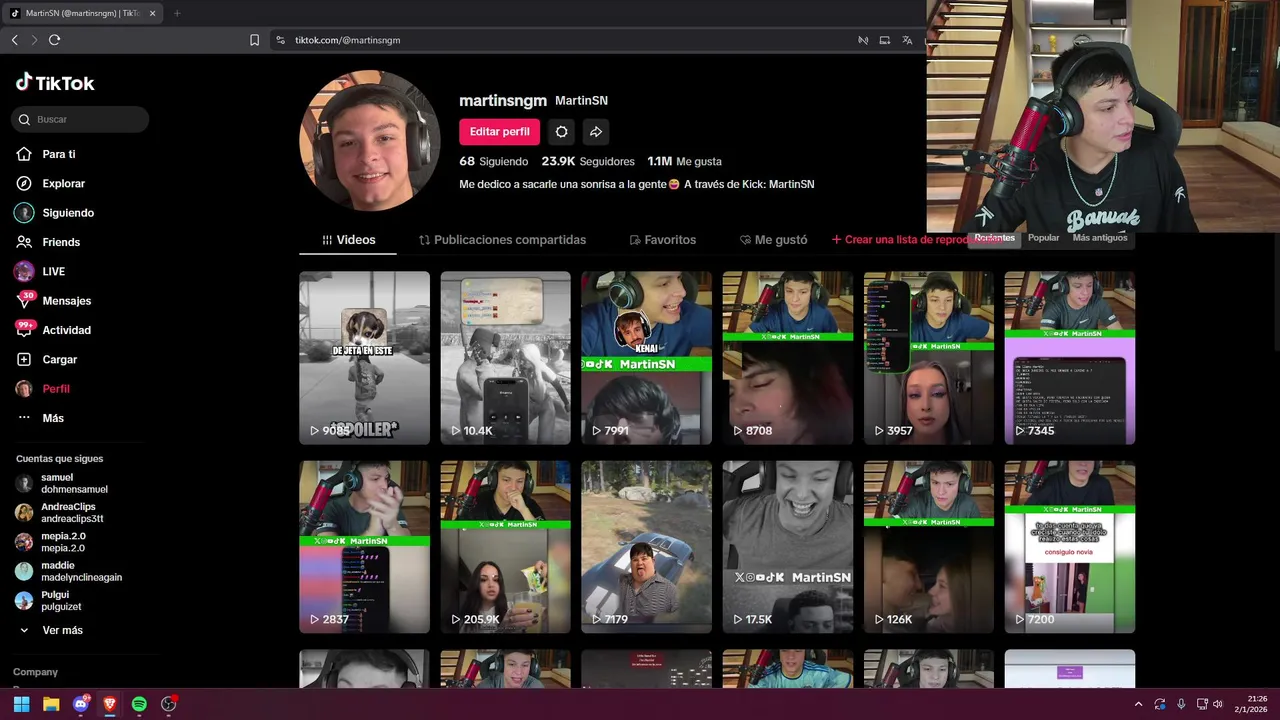Click the profile avatar picture

click(369, 140)
